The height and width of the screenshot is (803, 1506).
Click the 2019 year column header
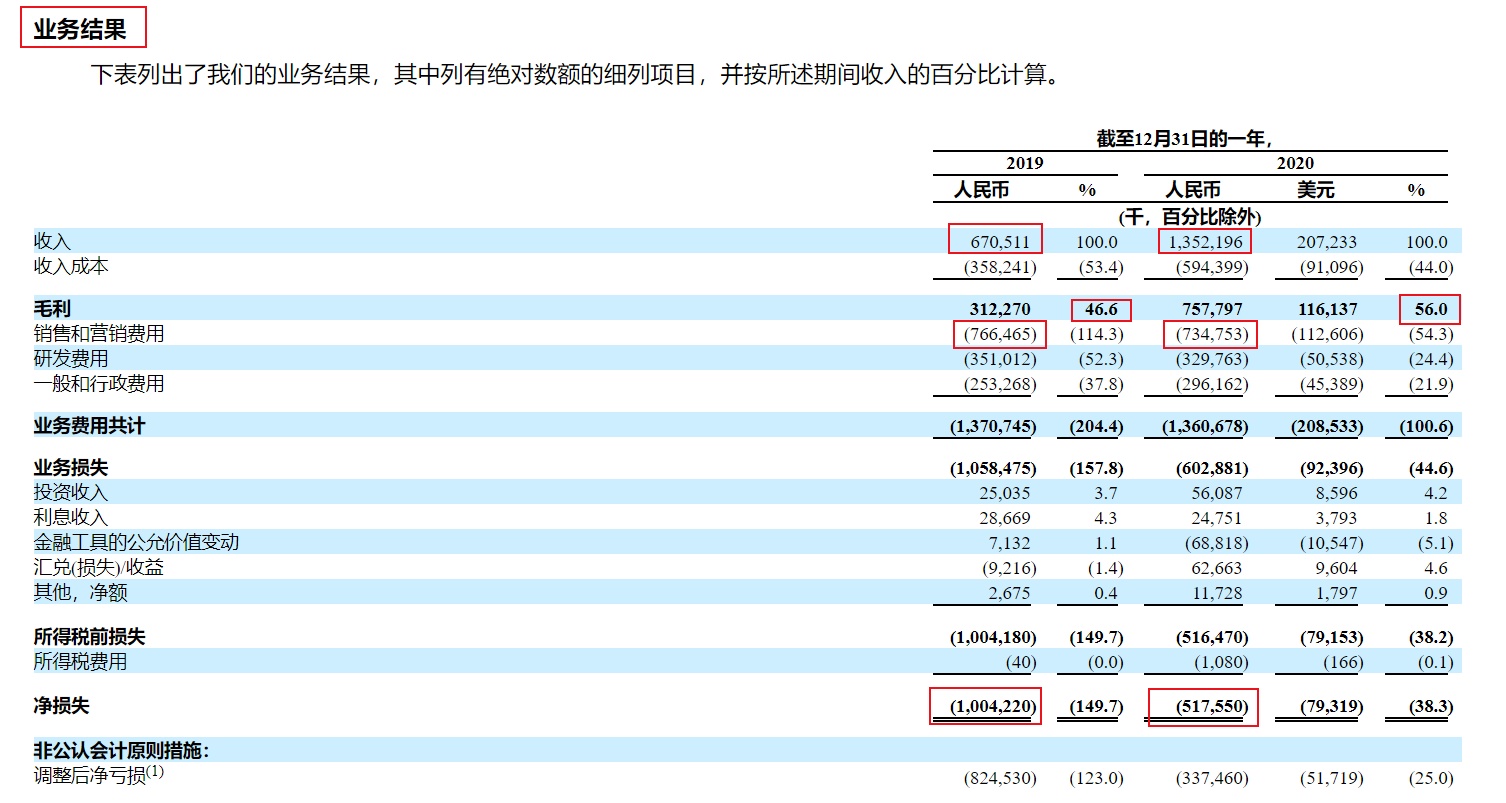click(x=1025, y=163)
